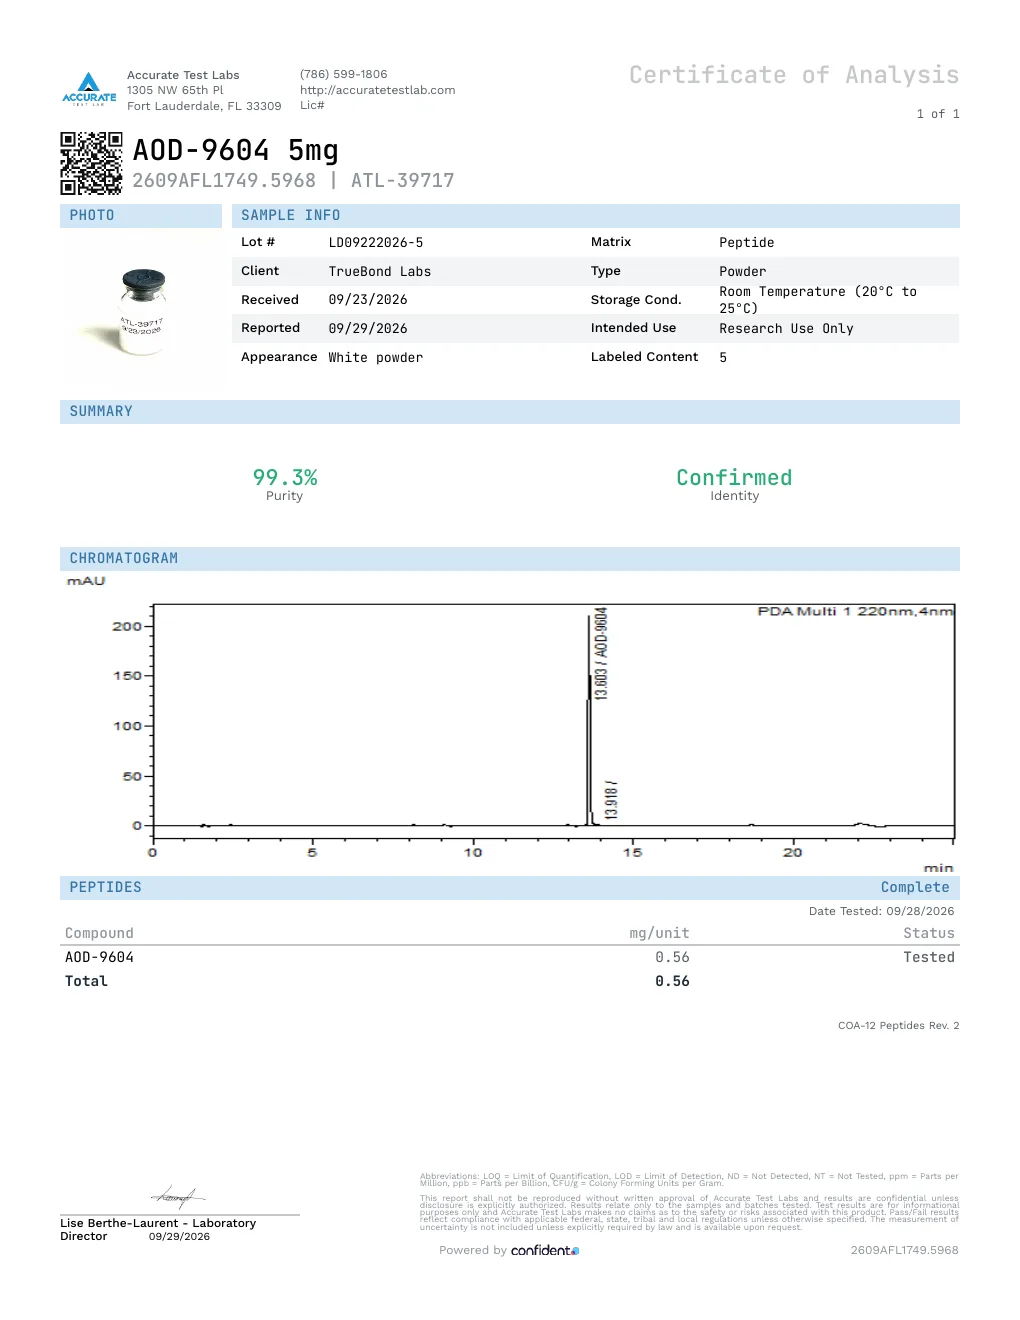Select client name TrueBond Labs
The image size is (1020, 1320).
(380, 272)
